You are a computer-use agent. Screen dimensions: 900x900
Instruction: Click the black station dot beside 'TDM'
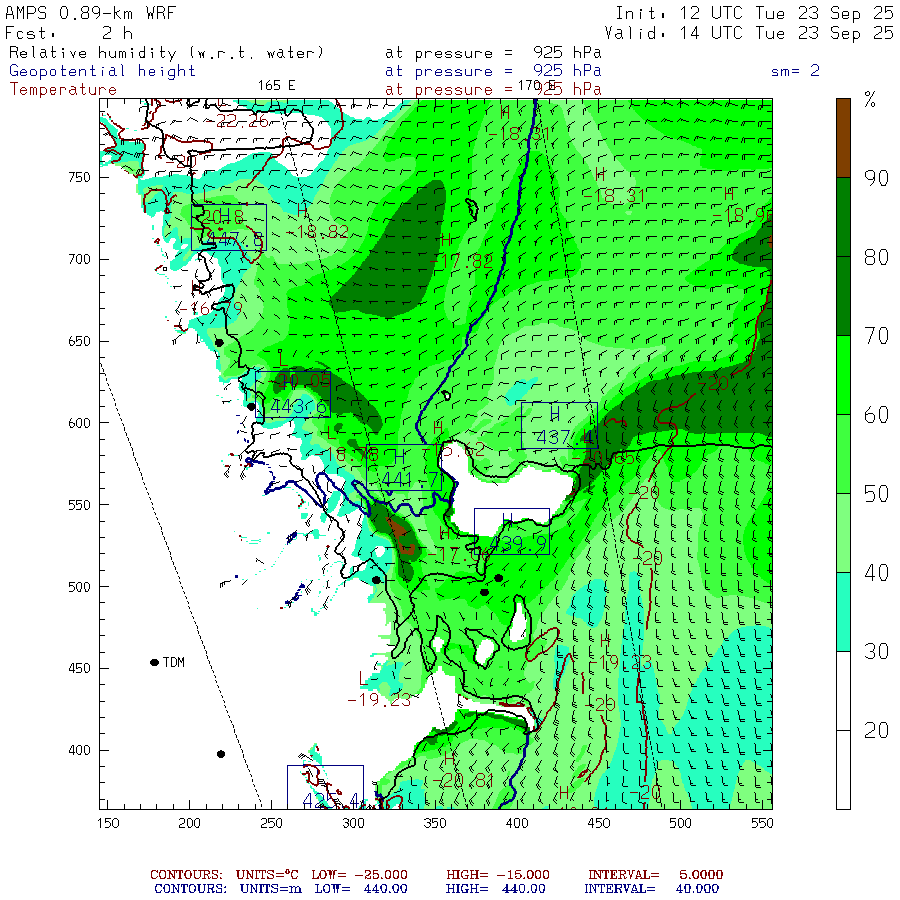click(154, 662)
